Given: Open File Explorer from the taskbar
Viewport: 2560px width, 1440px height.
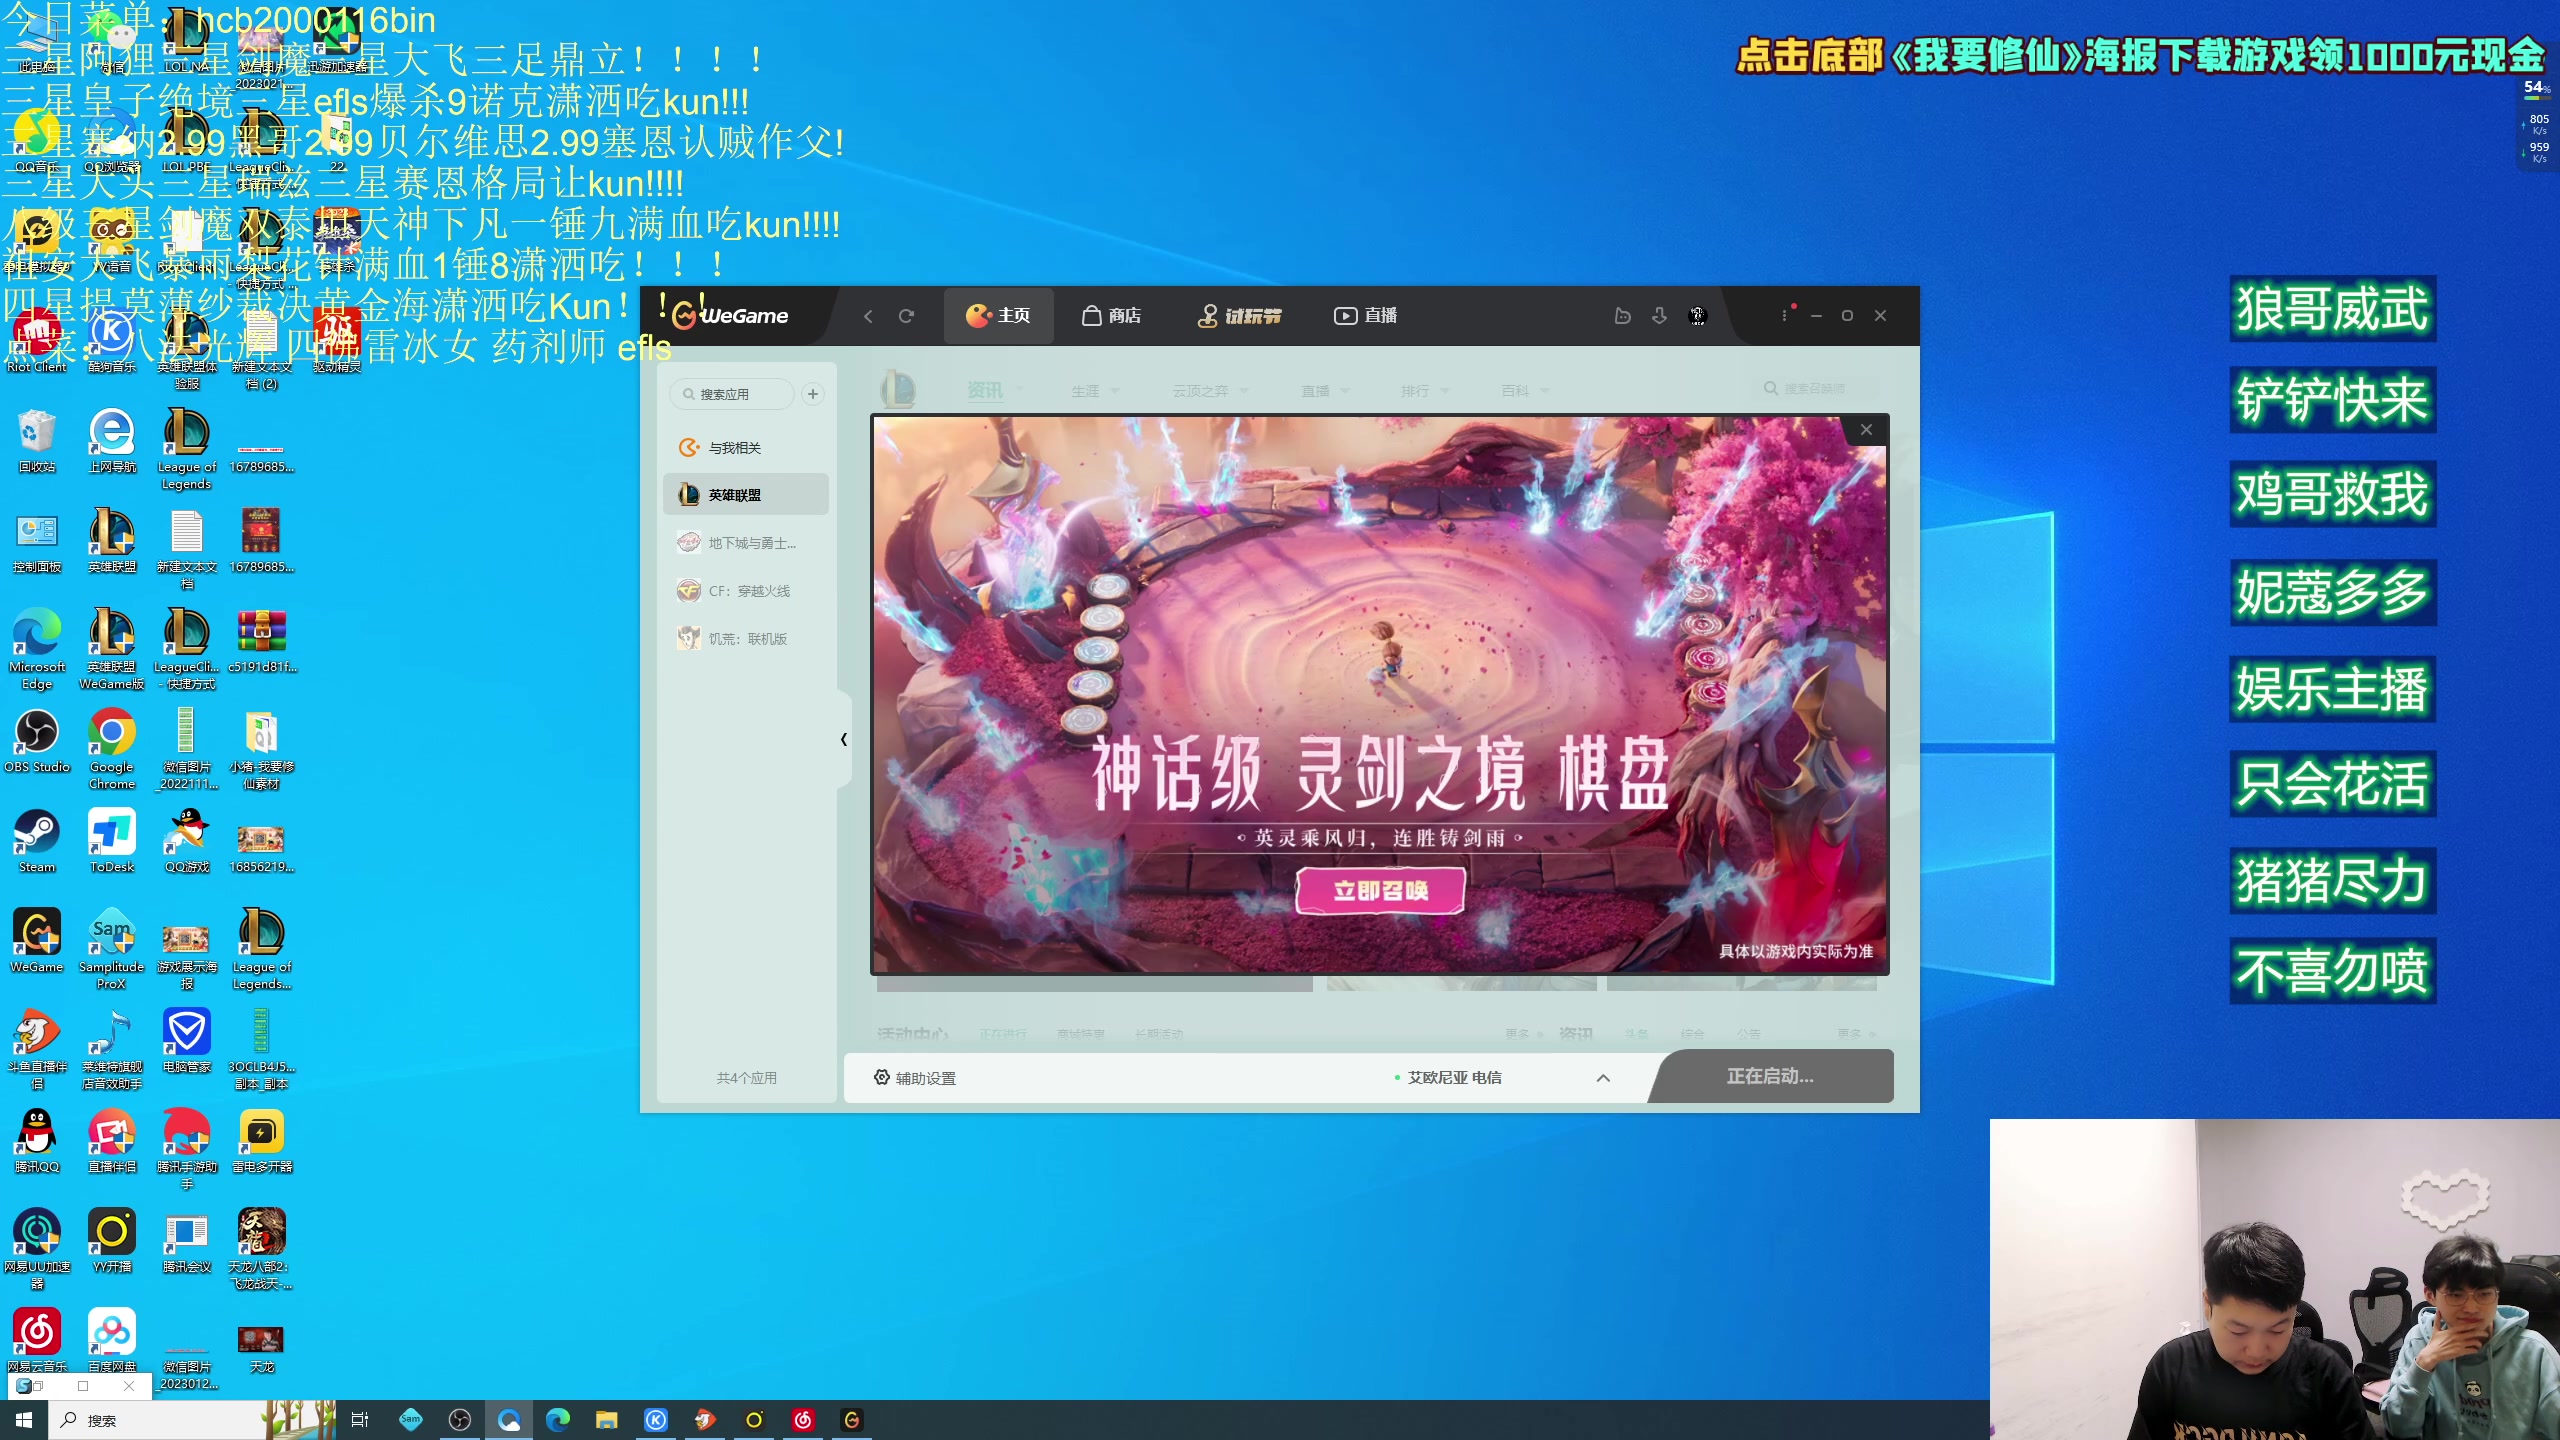Looking at the screenshot, I should click(x=606, y=1420).
